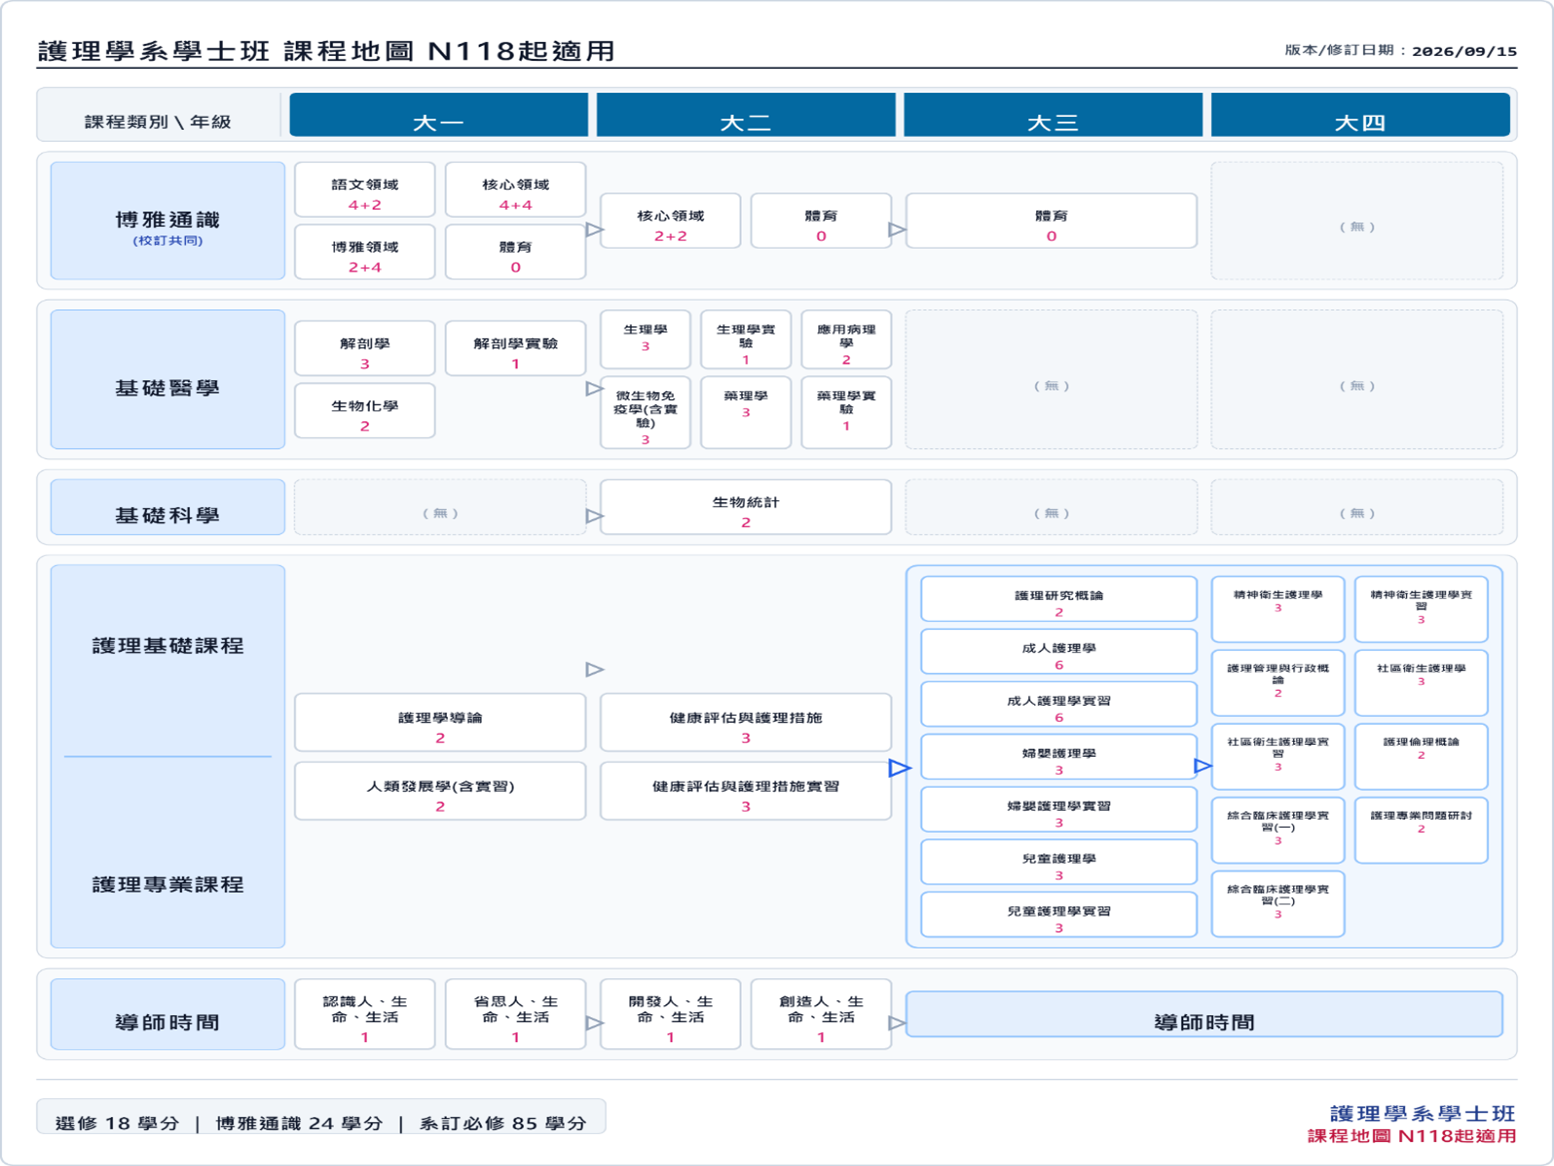Open the 核心領域 2+2 course card
The height and width of the screenshot is (1166, 1554).
pos(670,221)
